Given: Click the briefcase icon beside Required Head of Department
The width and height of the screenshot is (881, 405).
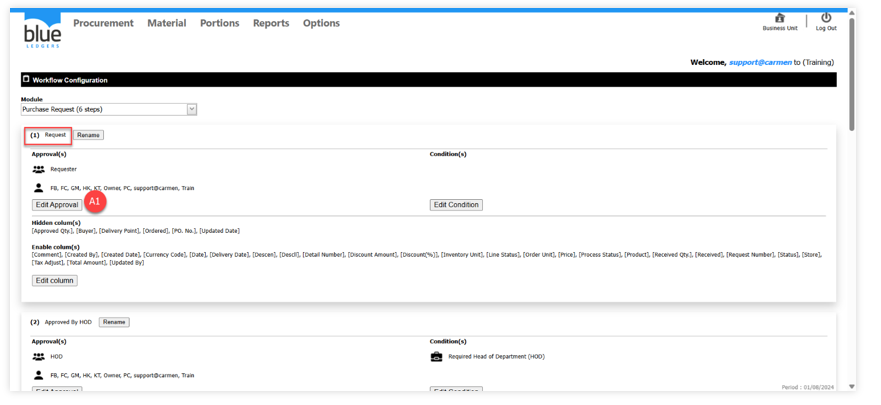Looking at the screenshot, I should tap(436, 357).
